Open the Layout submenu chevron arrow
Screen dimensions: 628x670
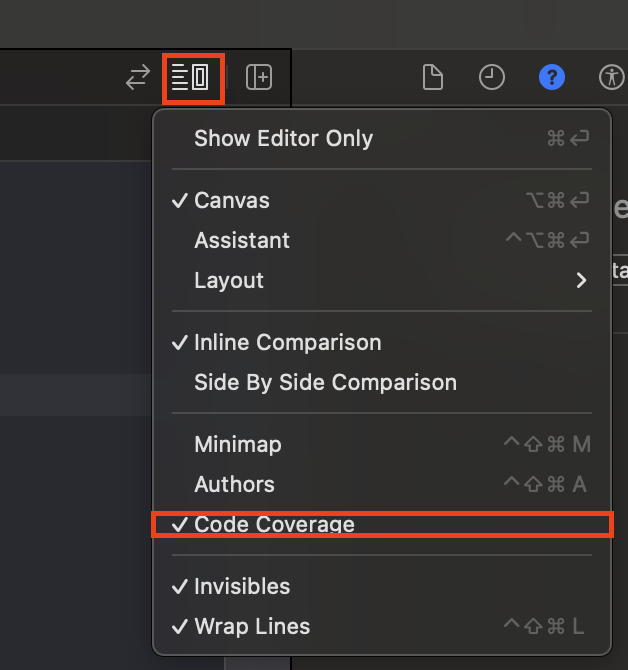[x=581, y=281]
